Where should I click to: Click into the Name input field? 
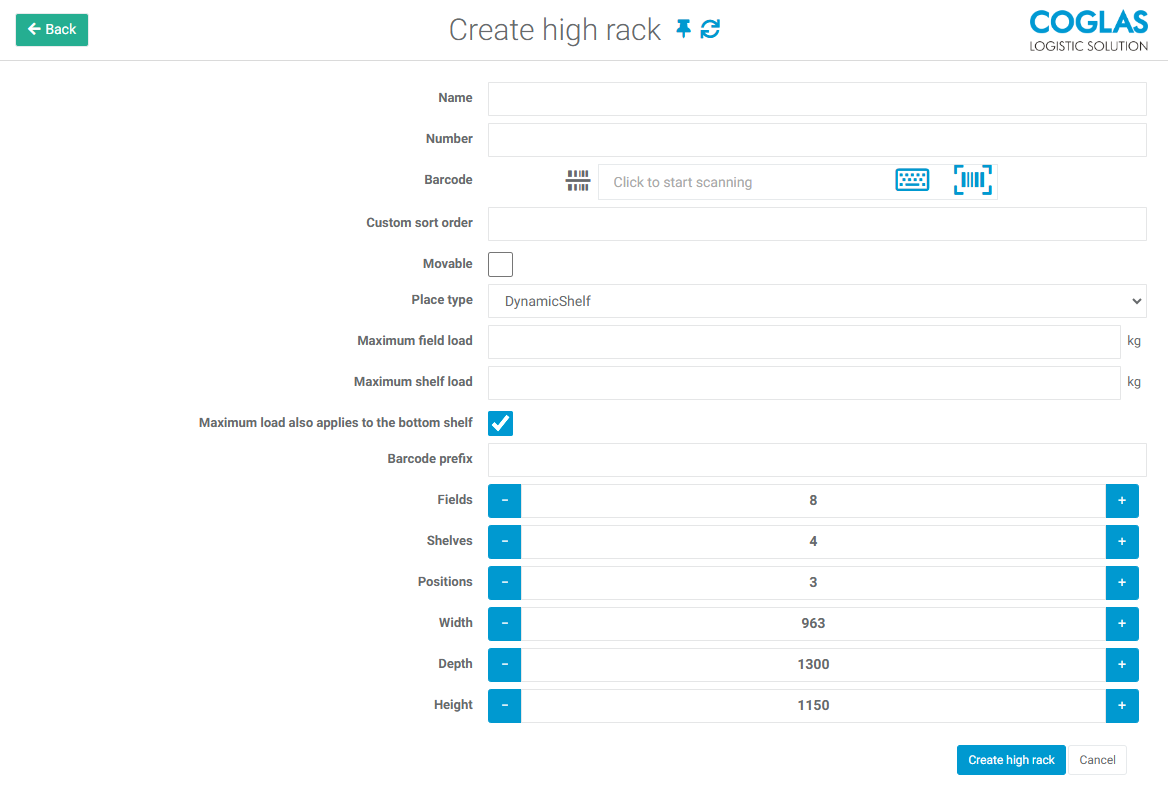tap(816, 99)
